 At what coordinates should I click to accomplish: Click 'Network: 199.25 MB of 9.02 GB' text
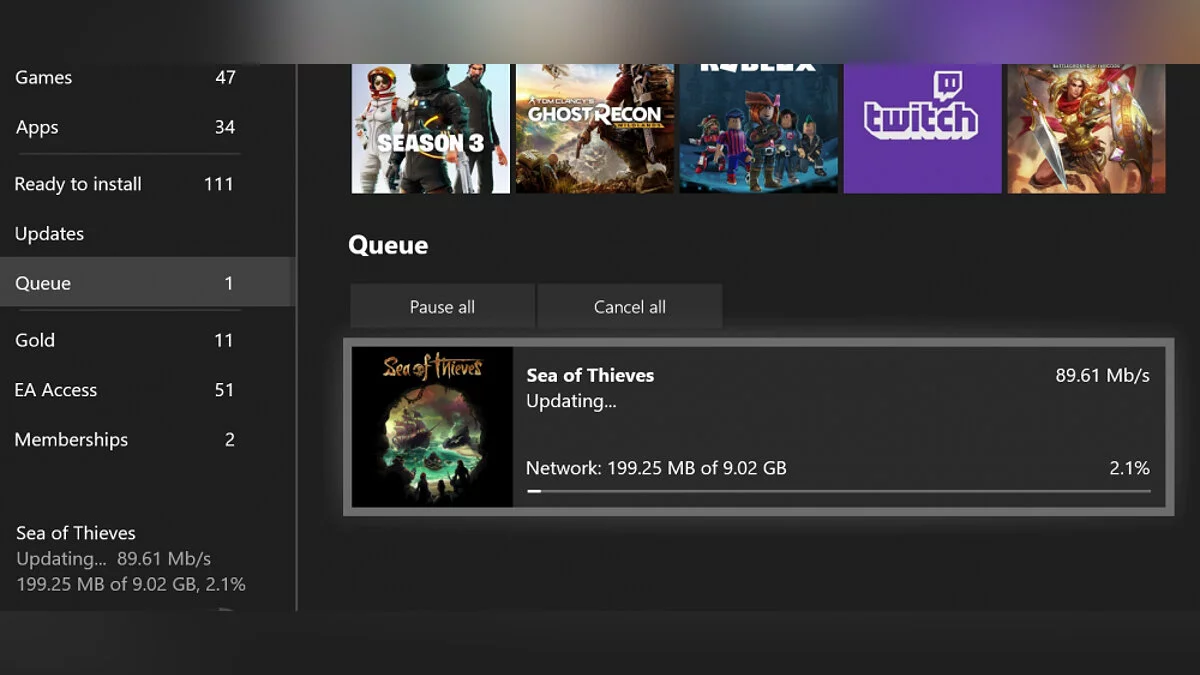(x=656, y=467)
